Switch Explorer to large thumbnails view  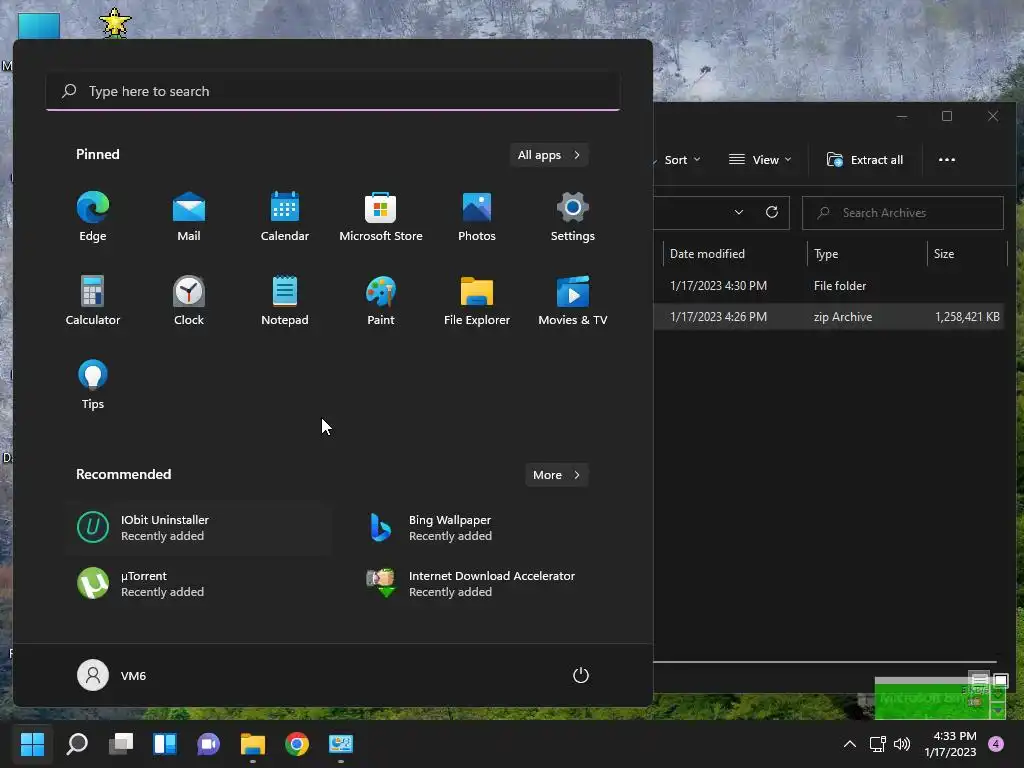pyautogui.click(x=1000, y=680)
